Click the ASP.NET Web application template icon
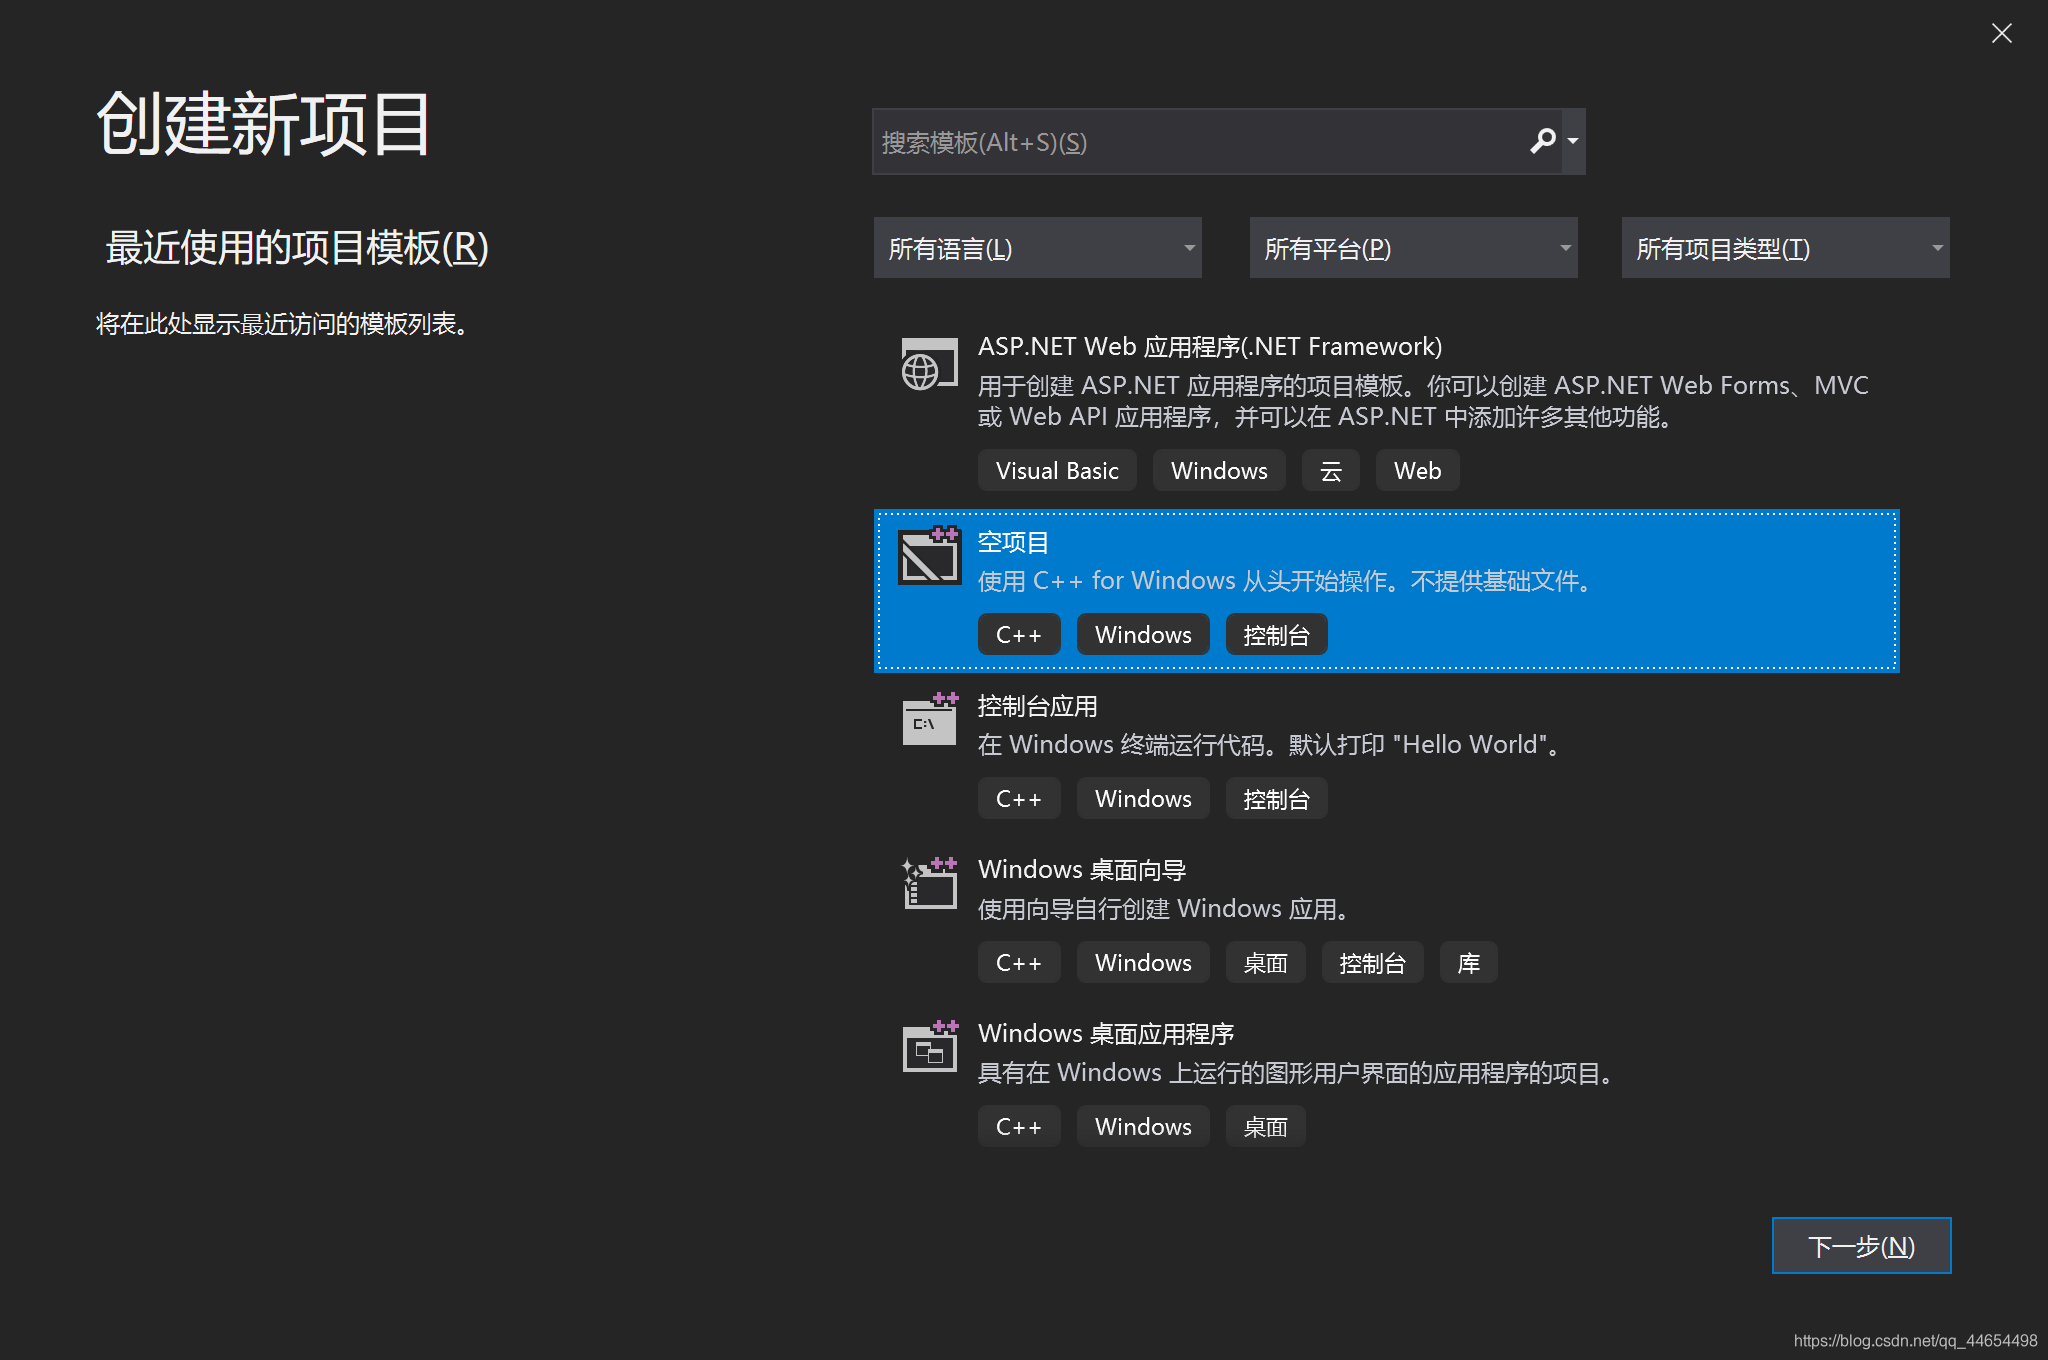The width and height of the screenshot is (2048, 1360). pos(929,366)
